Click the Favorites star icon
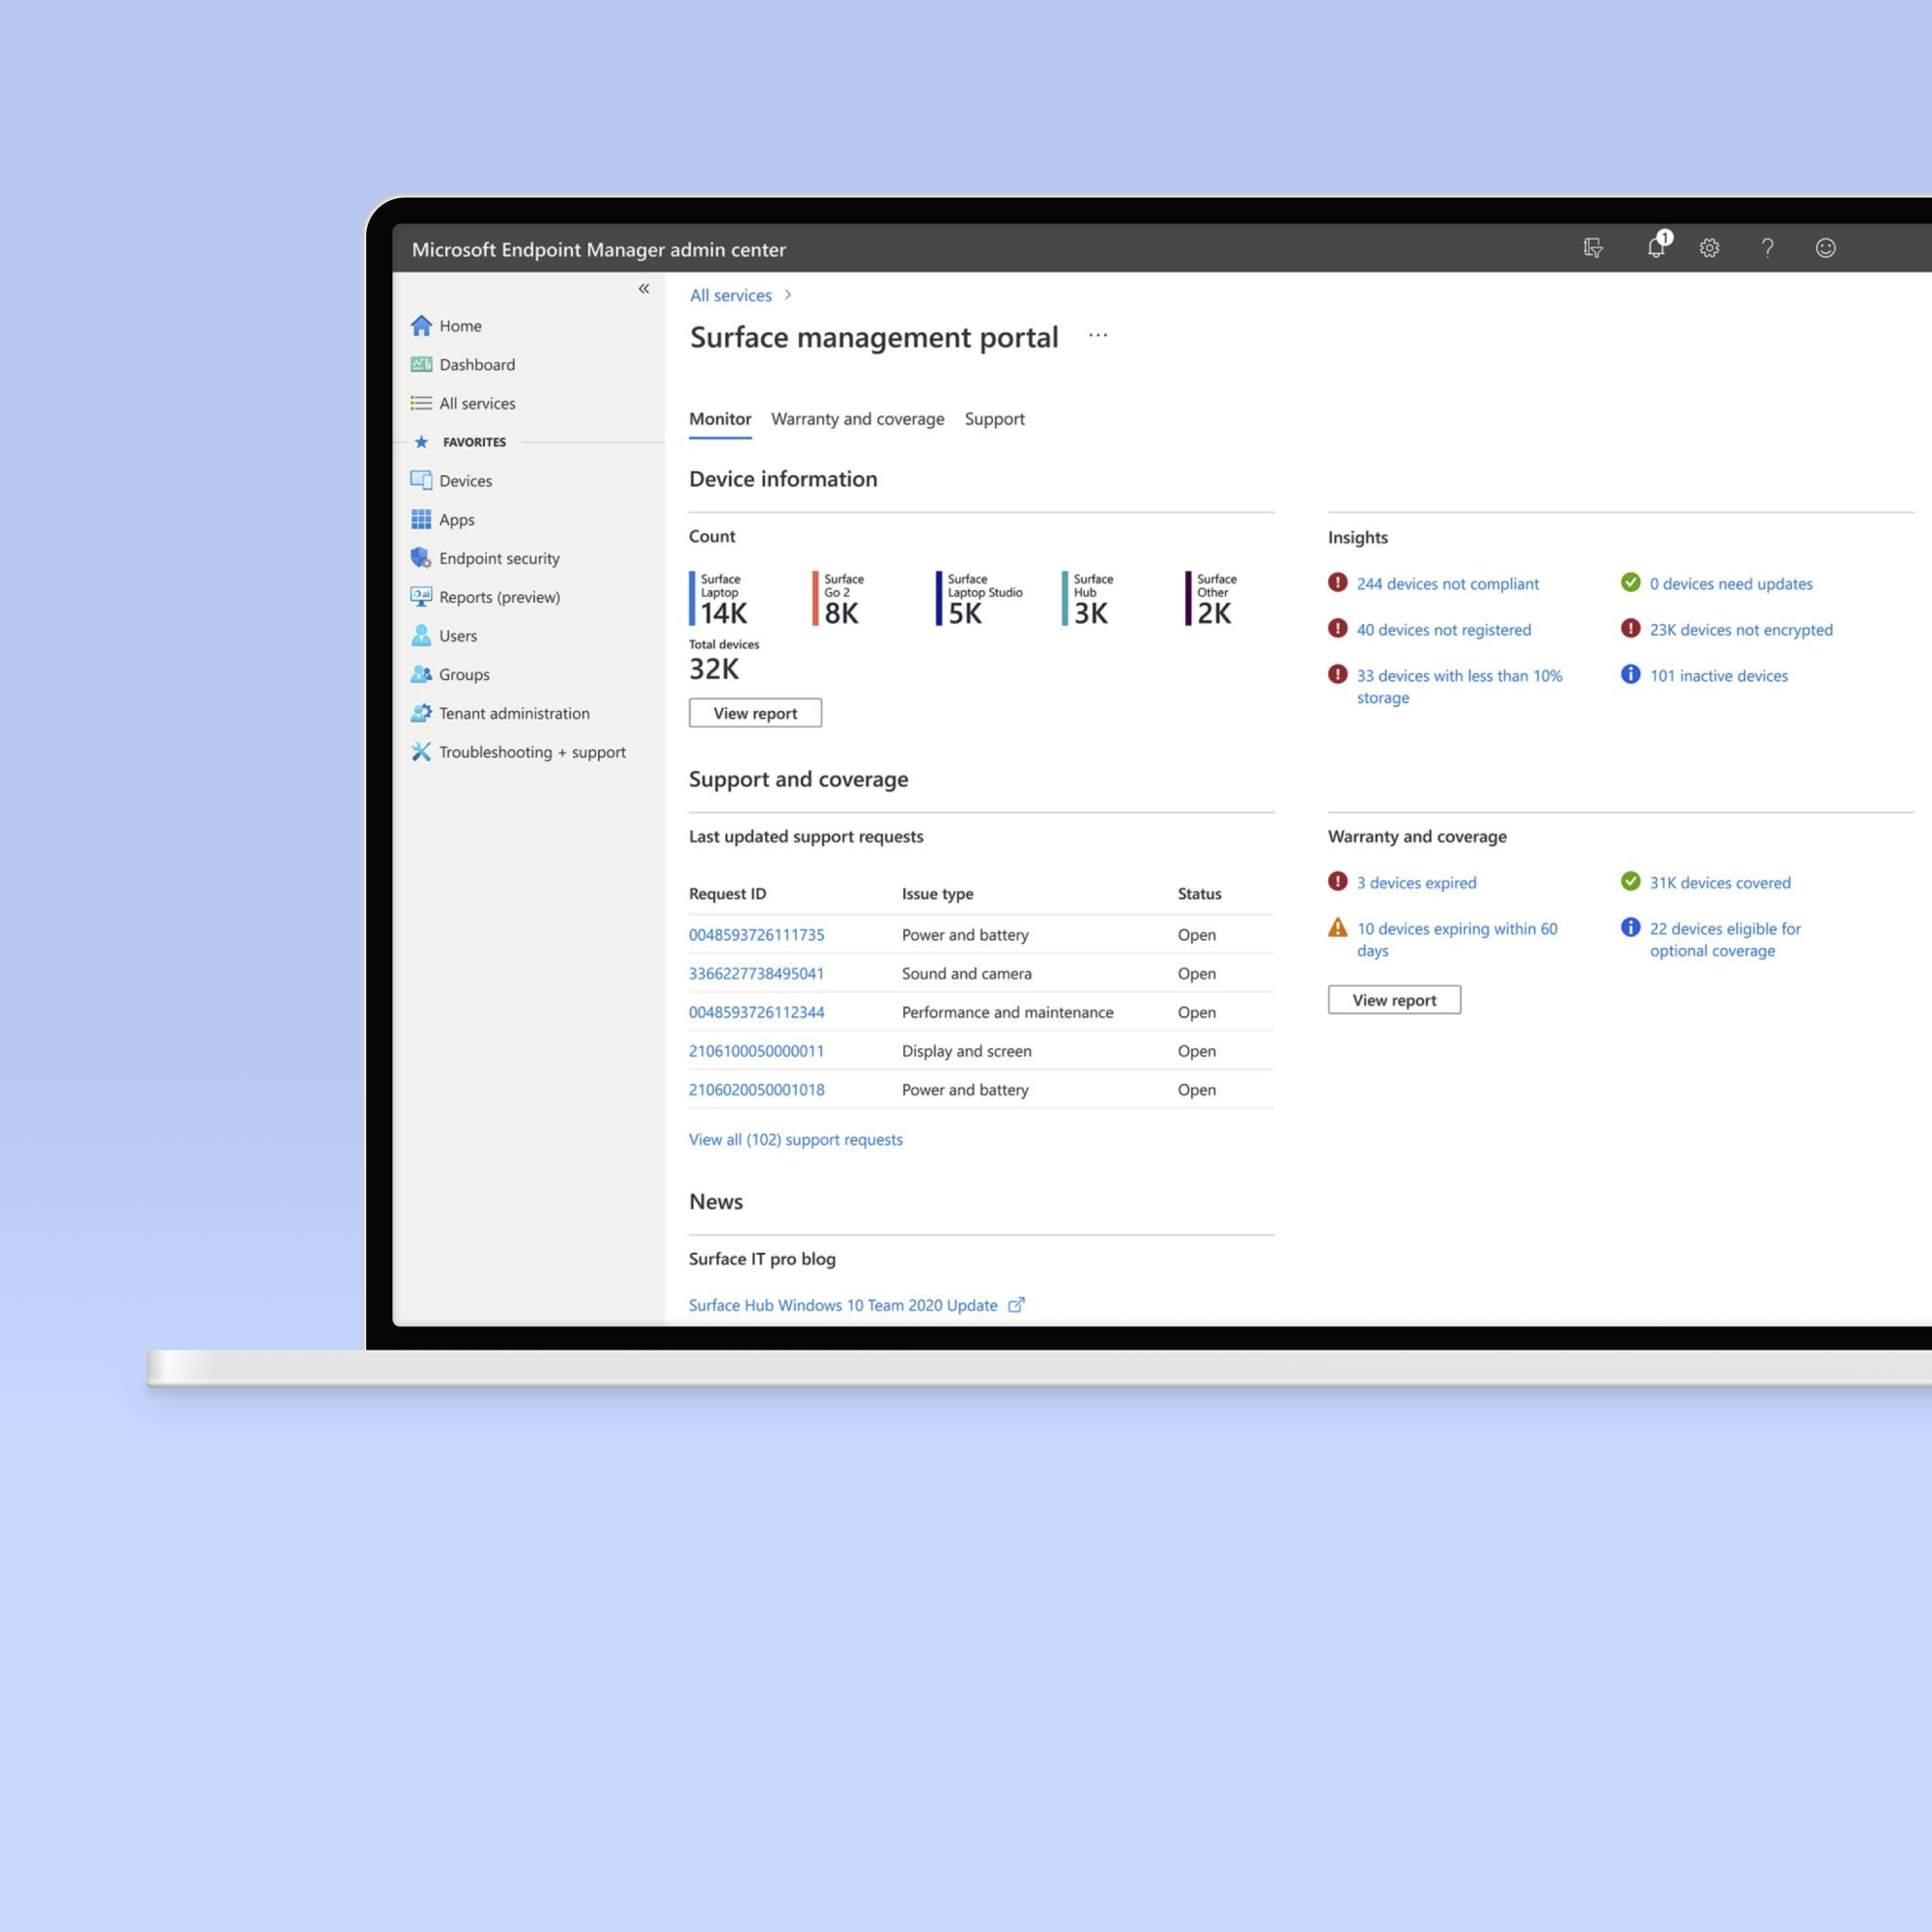Screen dimensions: 1932x1932 421,442
